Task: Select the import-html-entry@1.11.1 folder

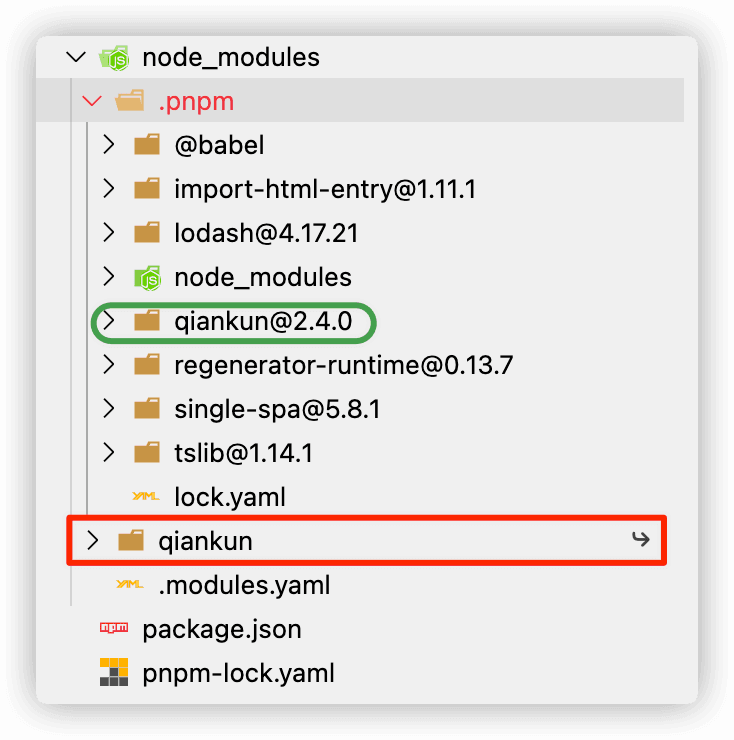Action: pos(296,189)
